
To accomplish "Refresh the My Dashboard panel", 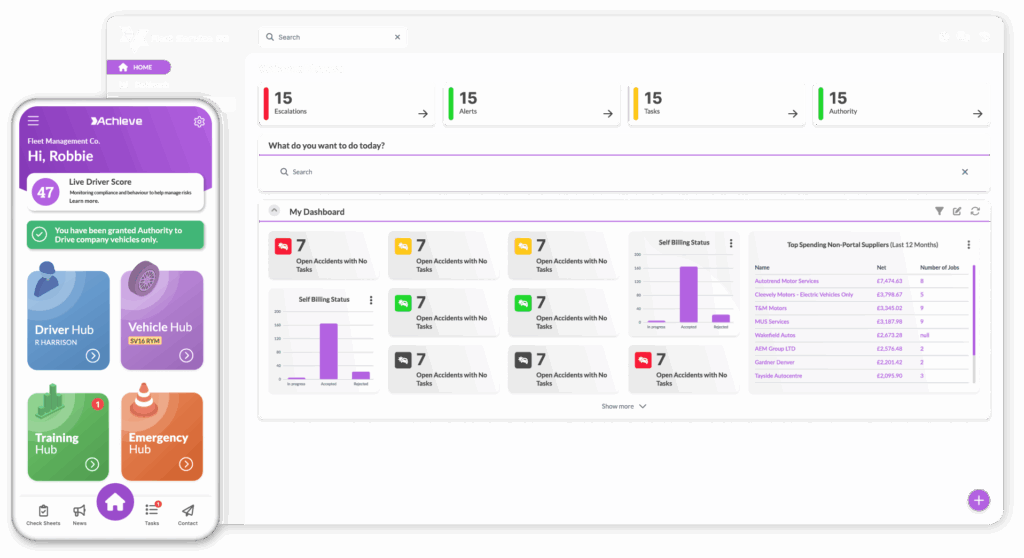I will [975, 211].
